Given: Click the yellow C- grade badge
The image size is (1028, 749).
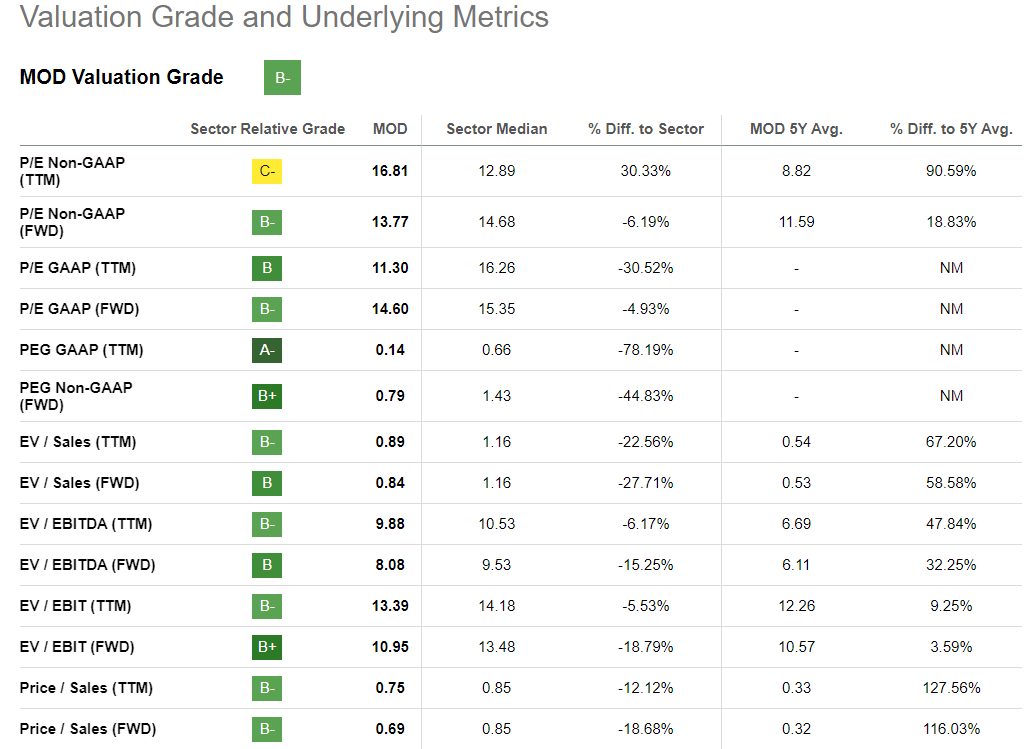Looking at the screenshot, I should [267, 171].
